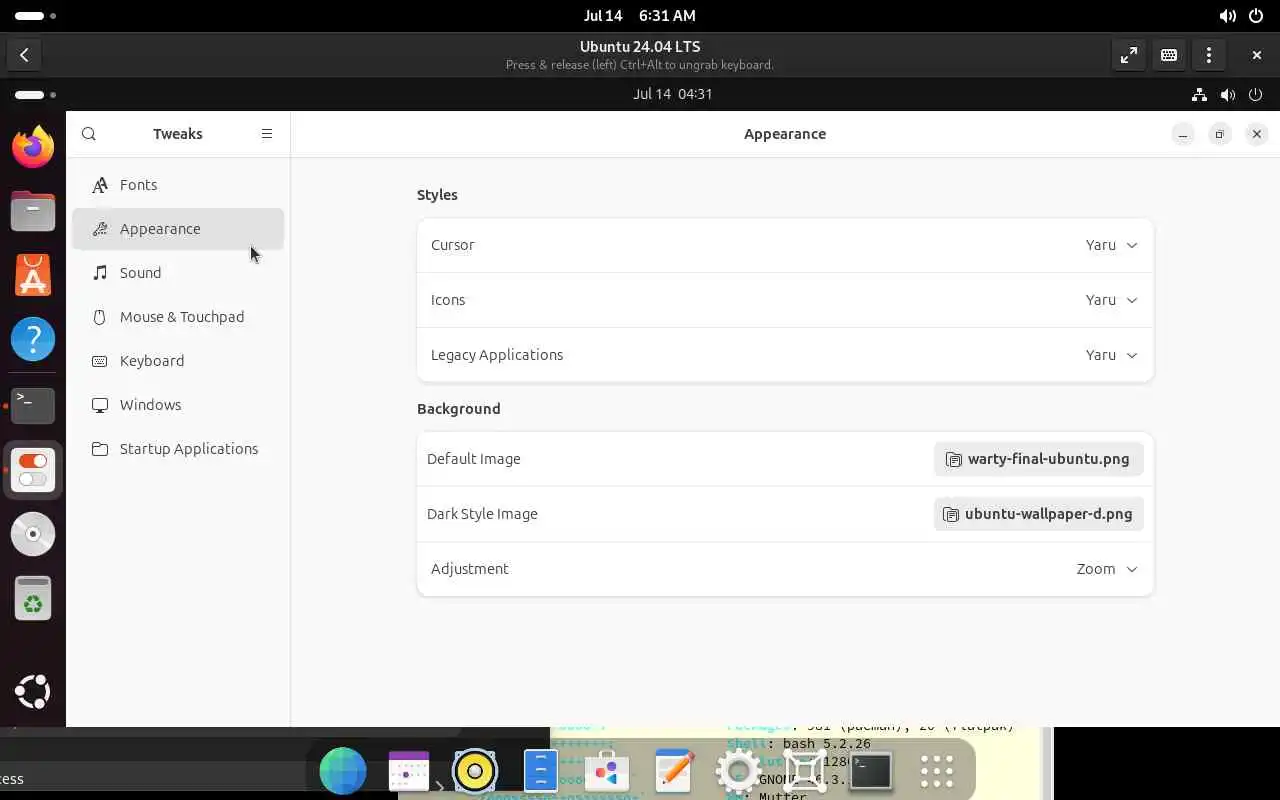Open Files from the Ubuntu dock
The height and width of the screenshot is (800, 1280).
tap(33, 211)
